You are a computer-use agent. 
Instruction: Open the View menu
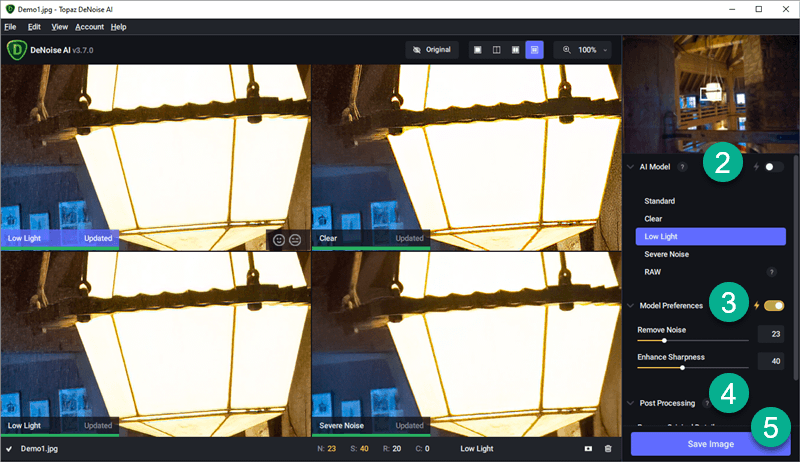tap(59, 27)
